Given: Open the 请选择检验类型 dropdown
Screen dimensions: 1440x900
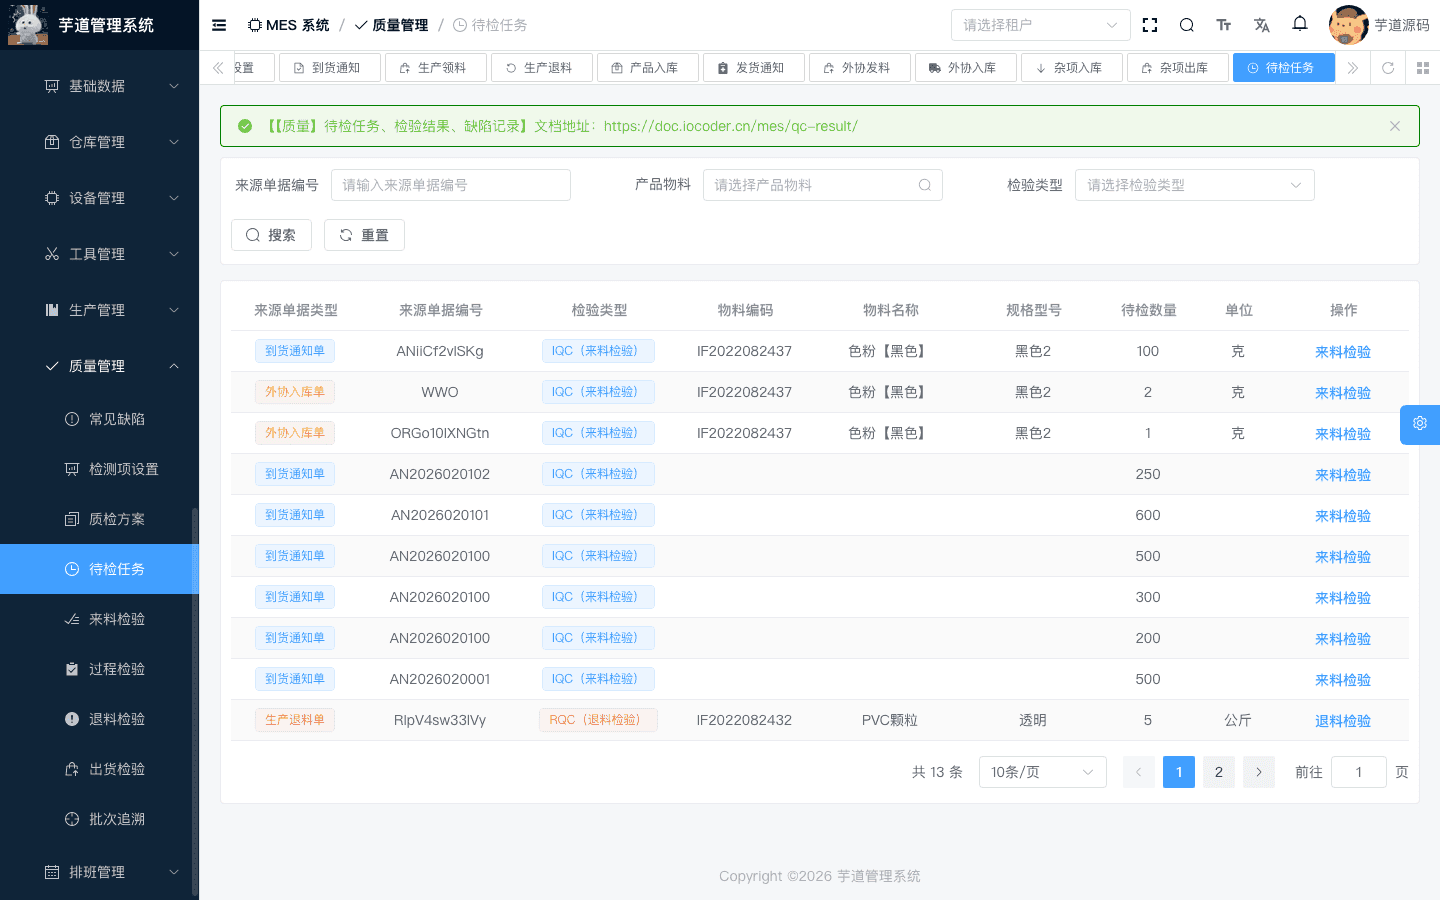Looking at the screenshot, I should 1194,185.
